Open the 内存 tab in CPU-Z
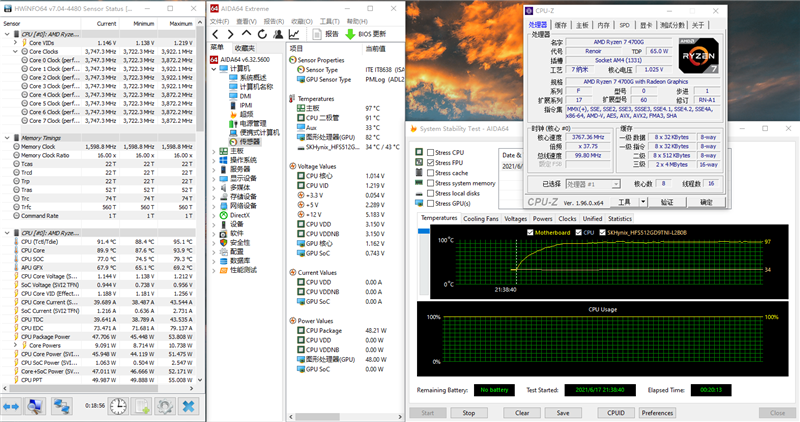The height and width of the screenshot is (422, 800). pos(603,25)
